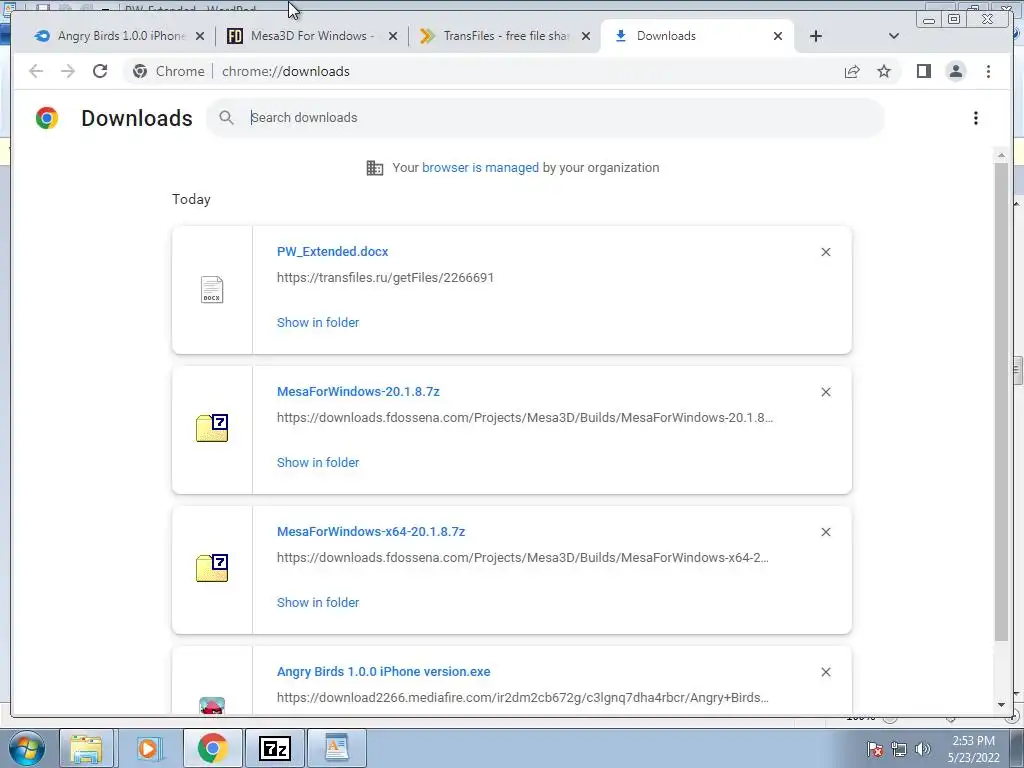Image resolution: width=1024 pixels, height=768 pixels.
Task: Go back to previous page
Action: 36,71
